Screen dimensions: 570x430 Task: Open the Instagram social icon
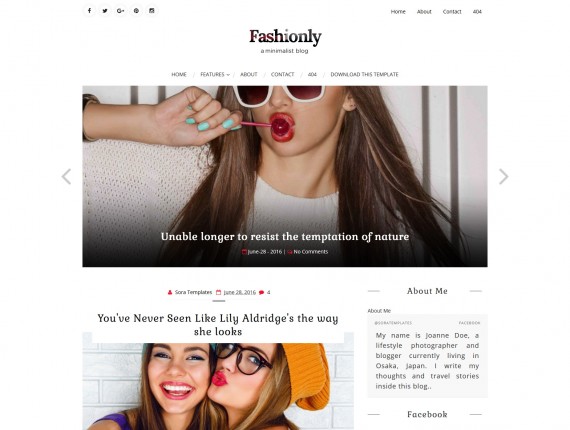[x=152, y=11]
